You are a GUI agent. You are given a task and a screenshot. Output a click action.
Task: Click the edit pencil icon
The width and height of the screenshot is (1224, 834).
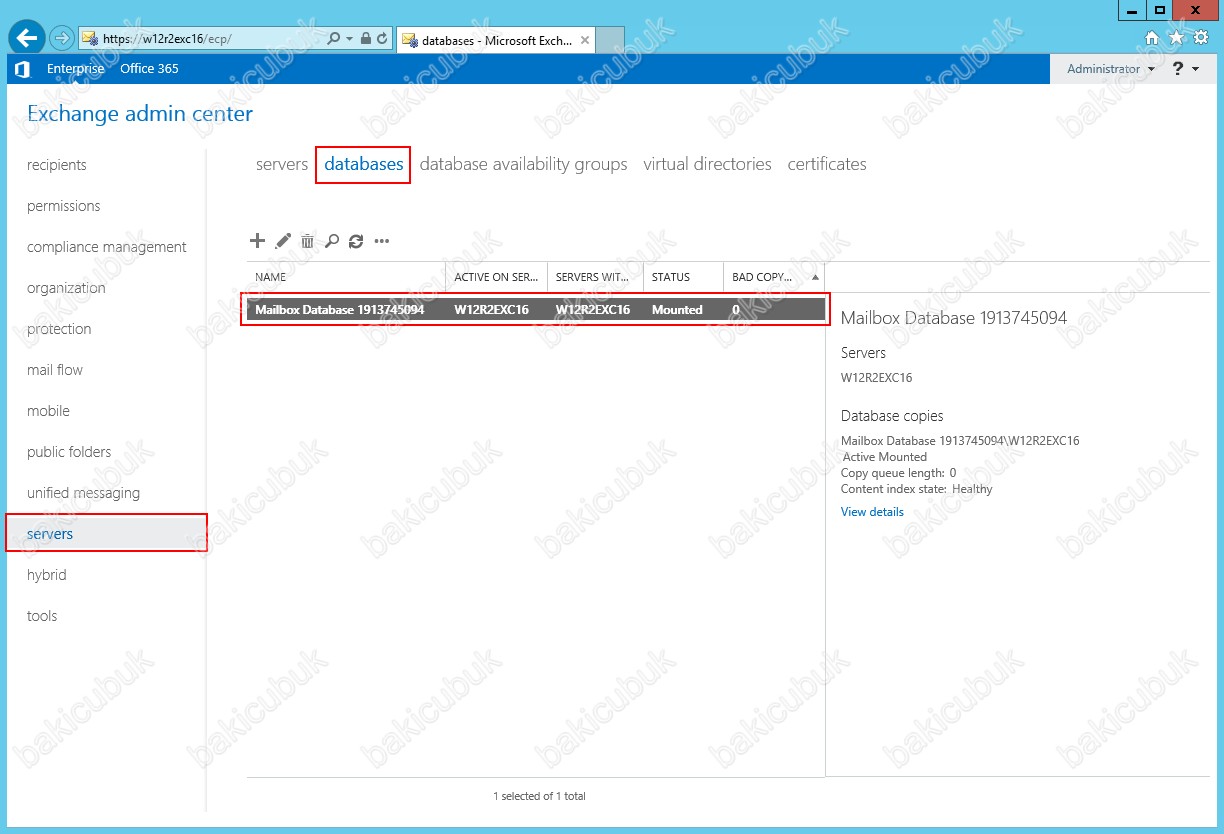point(283,241)
